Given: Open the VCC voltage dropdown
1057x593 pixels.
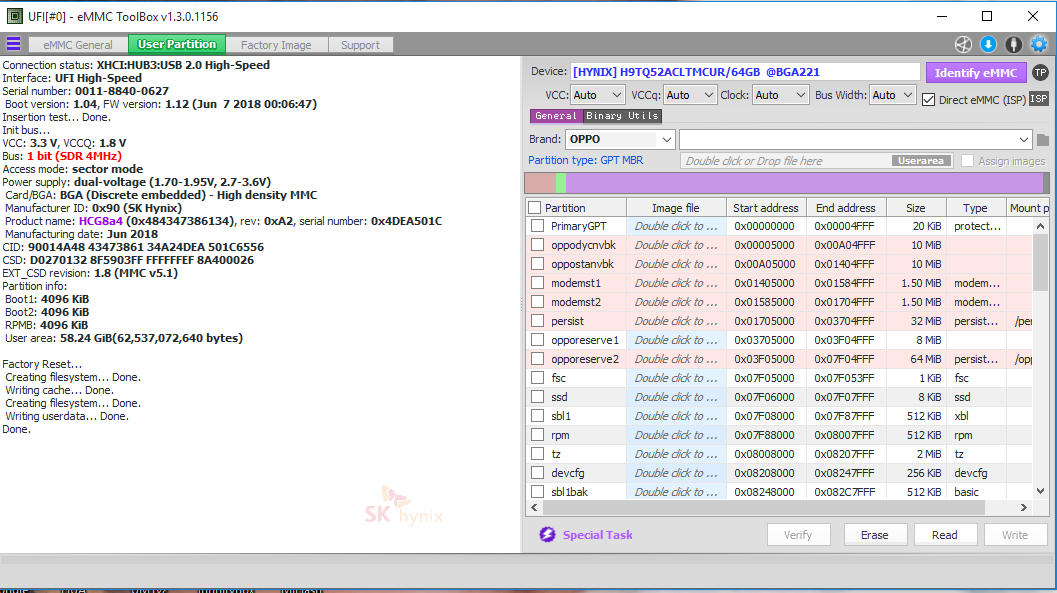Looking at the screenshot, I should coord(597,95).
